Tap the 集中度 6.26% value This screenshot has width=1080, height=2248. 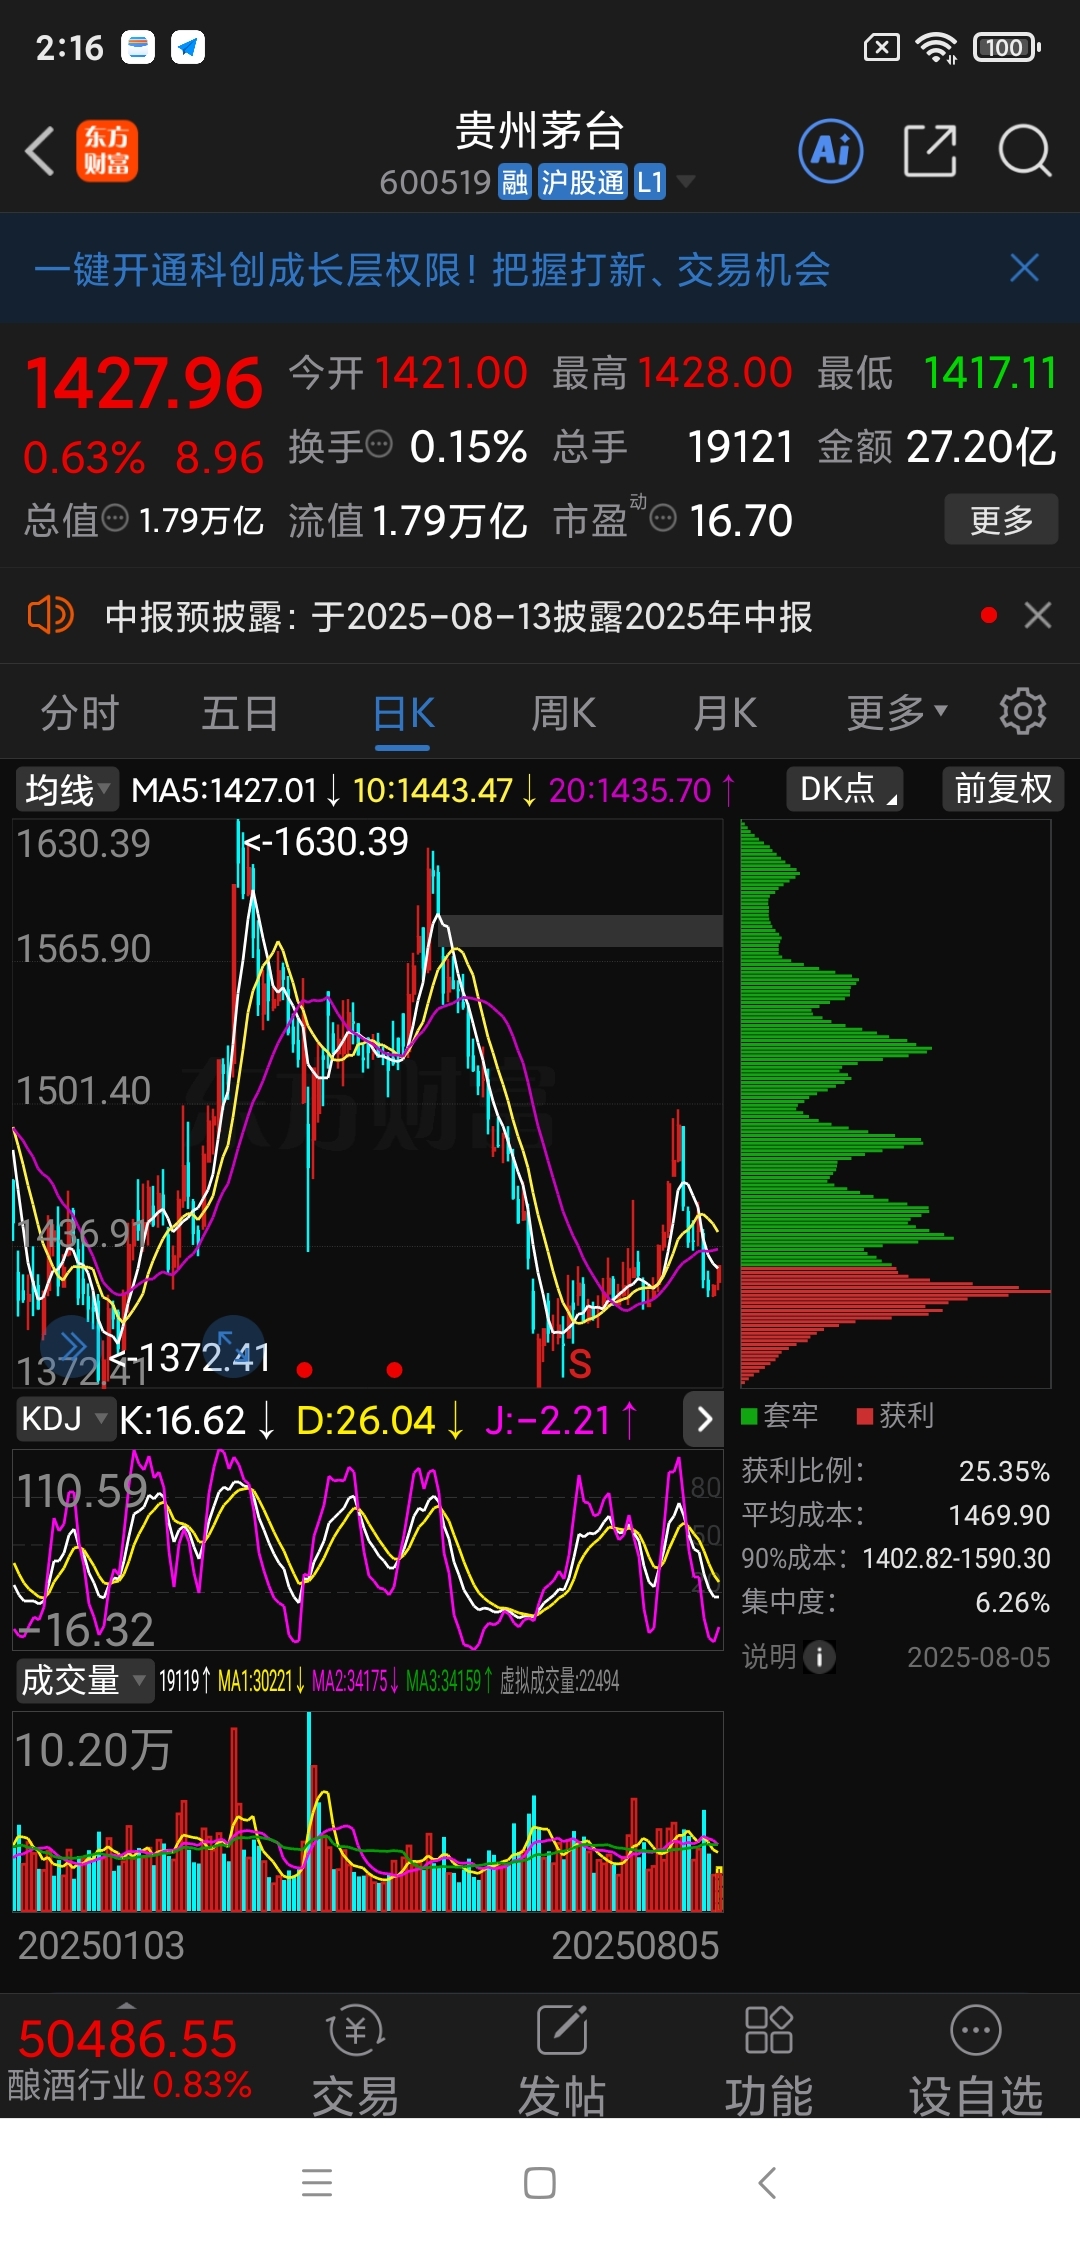pyautogui.click(x=1012, y=1602)
